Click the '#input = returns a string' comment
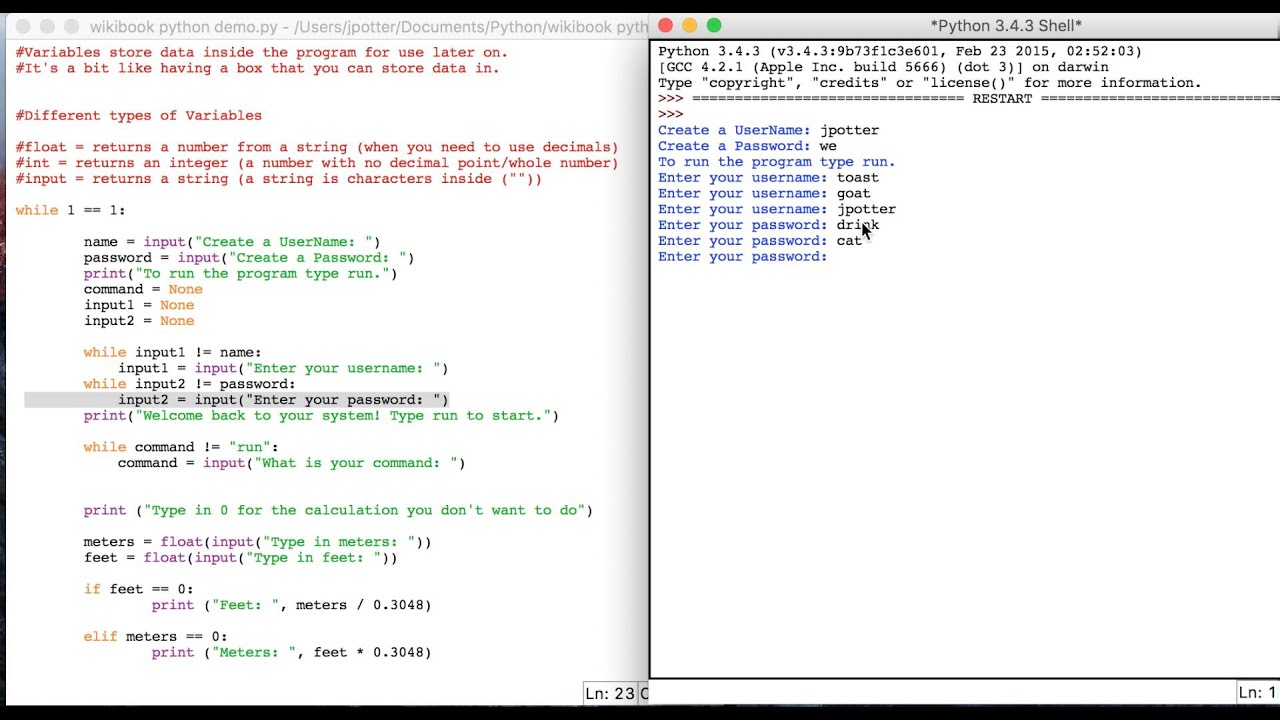This screenshot has width=1280, height=720. [x=279, y=179]
